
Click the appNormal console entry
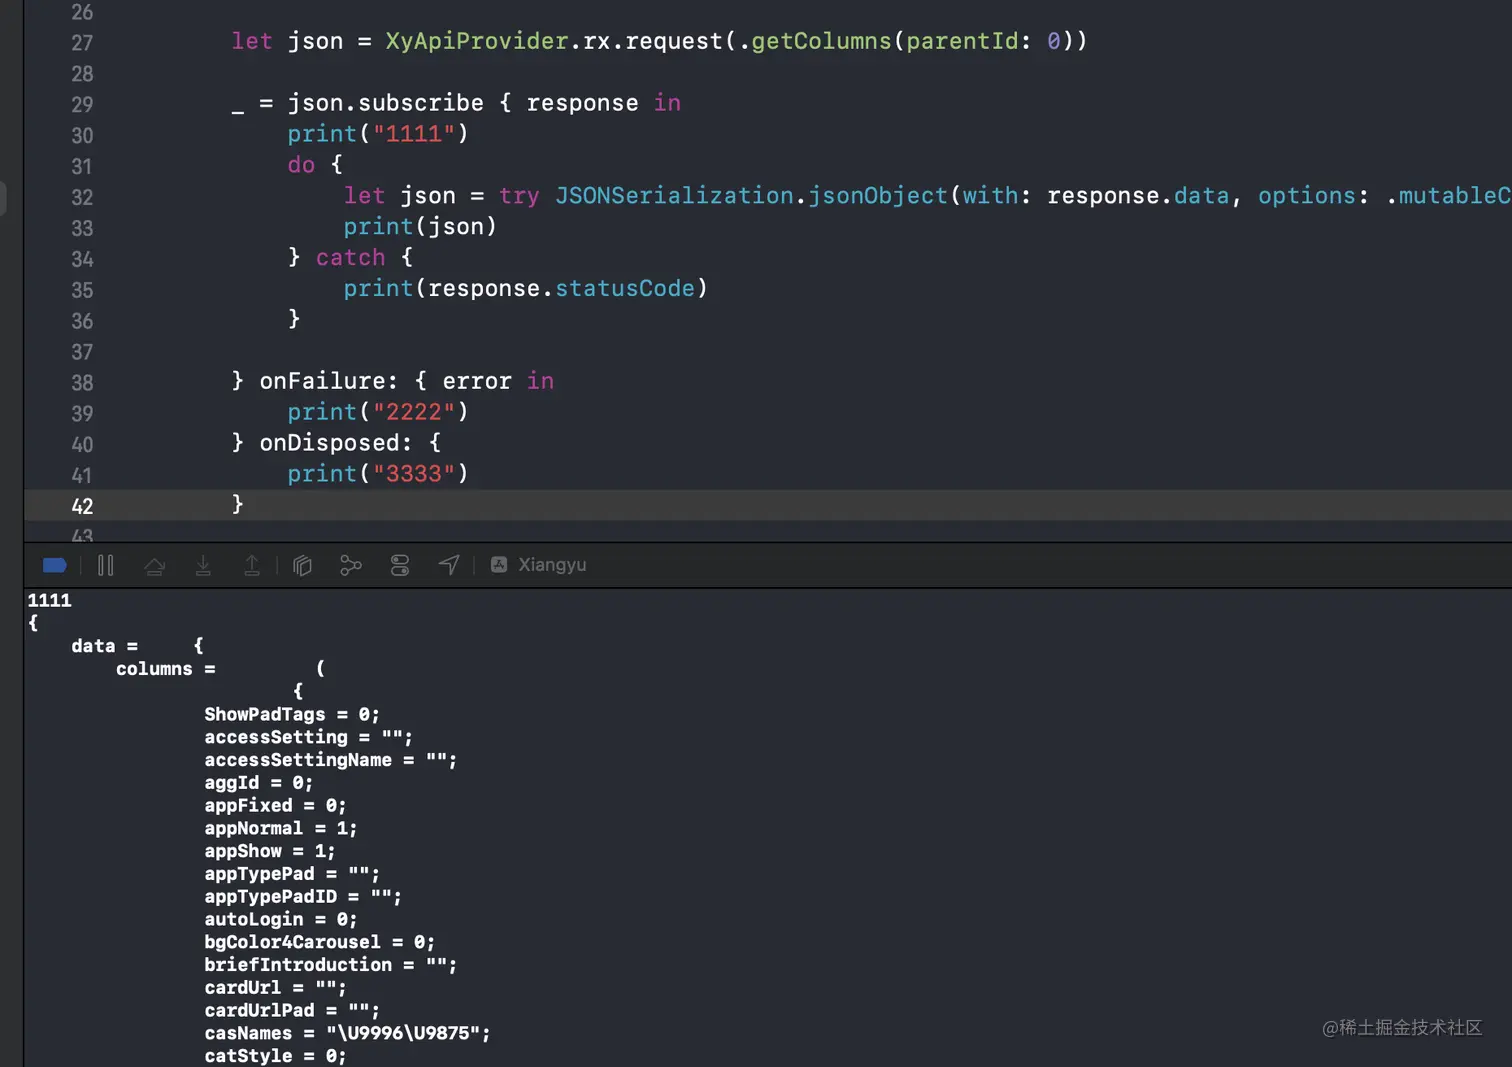pos(281,828)
